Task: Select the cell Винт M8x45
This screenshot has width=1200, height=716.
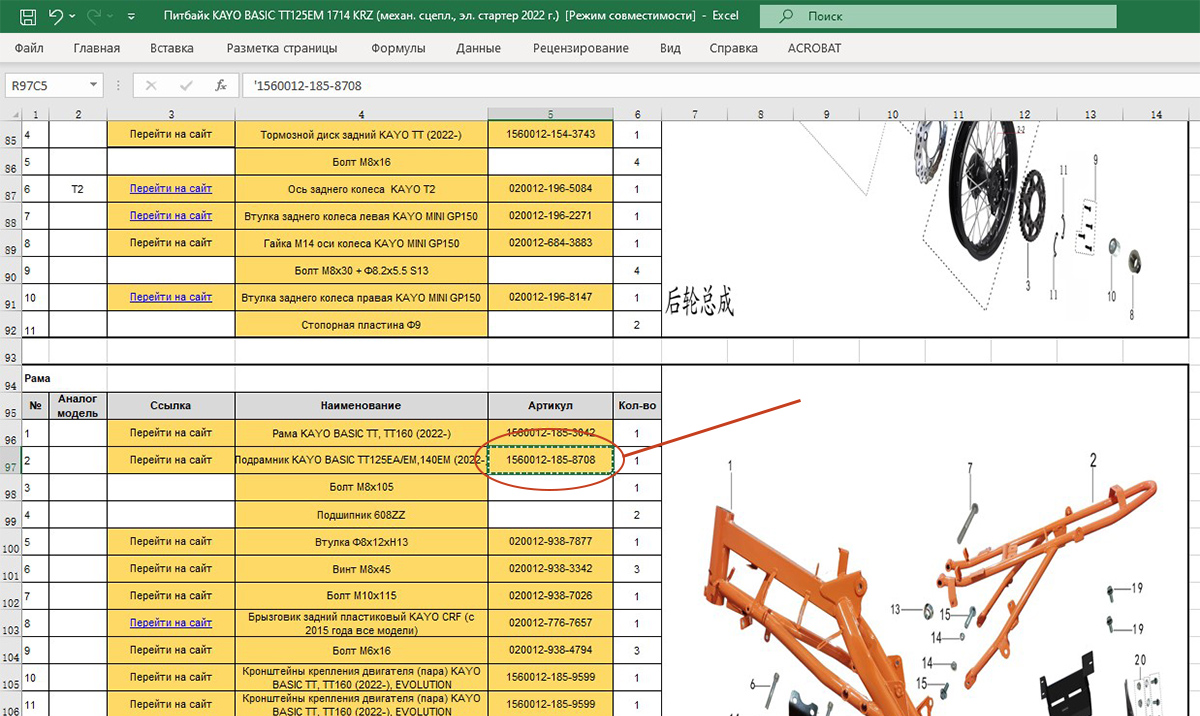Action: coord(361,569)
